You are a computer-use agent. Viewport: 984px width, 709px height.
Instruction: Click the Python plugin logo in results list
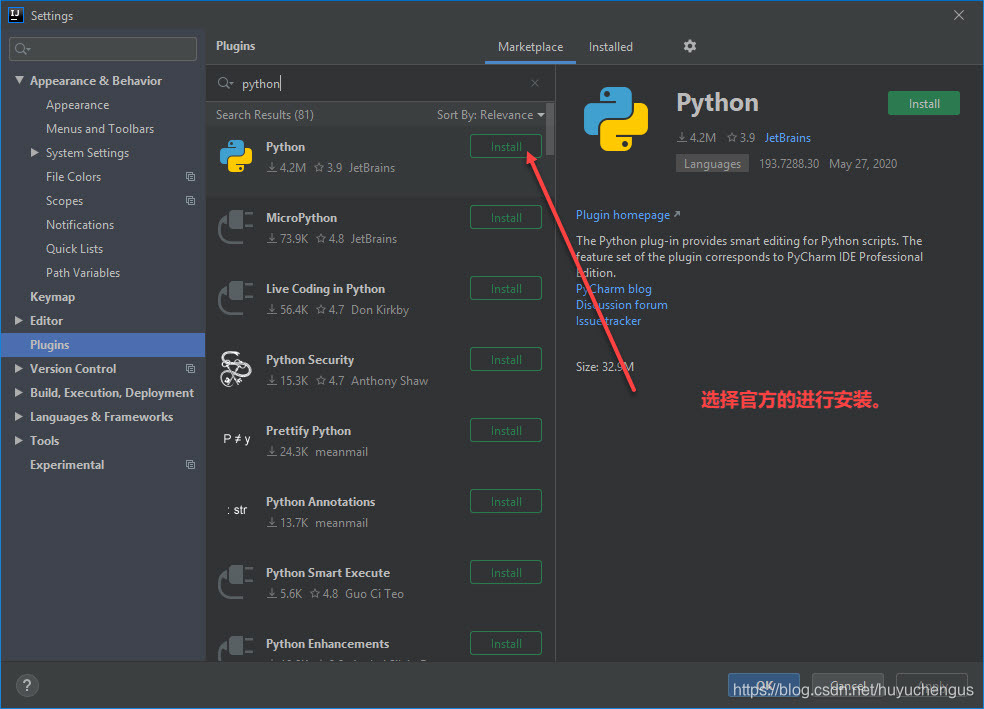[x=236, y=156]
